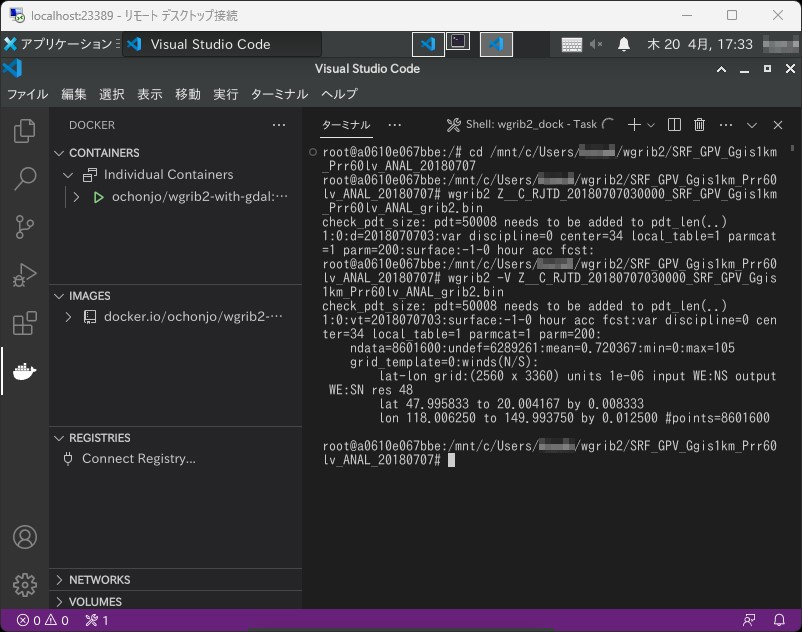Open the Source Control view
Viewport: 802px width, 632px height.
pos(25,227)
